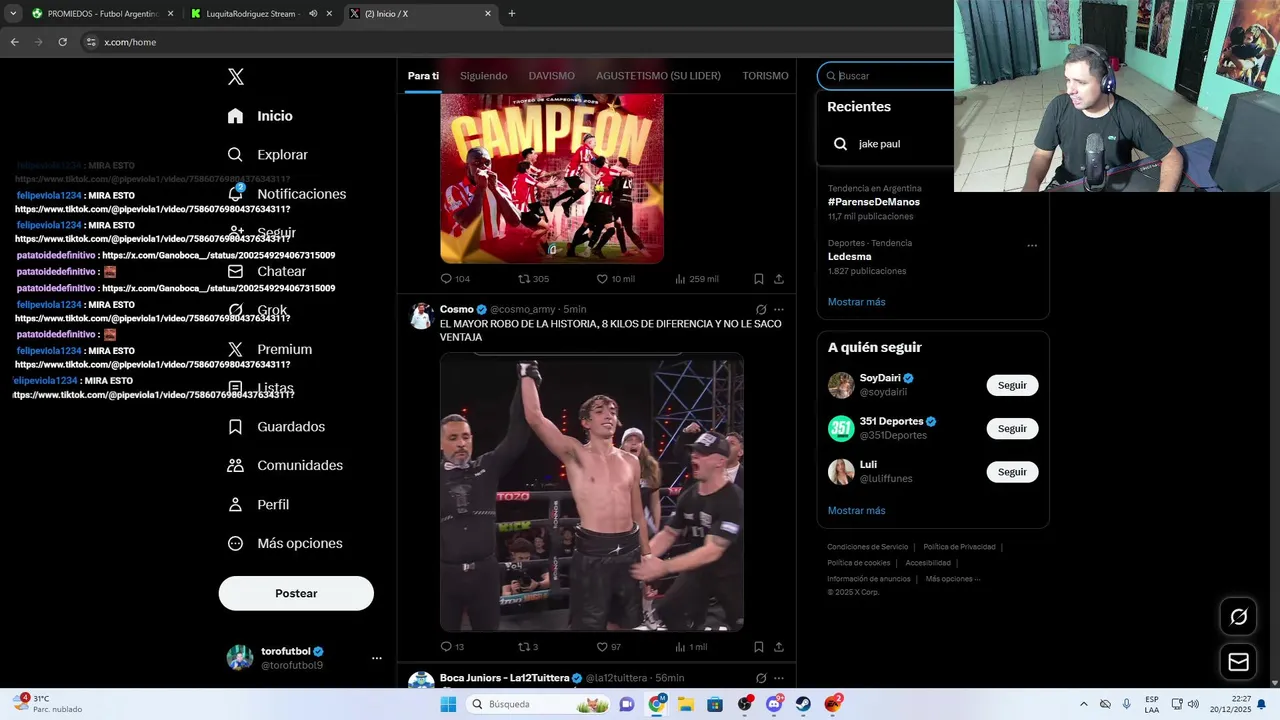The width and height of the screenshot is (1280, 720).
Task: Follow Luli
Action: pos(1012,472)
